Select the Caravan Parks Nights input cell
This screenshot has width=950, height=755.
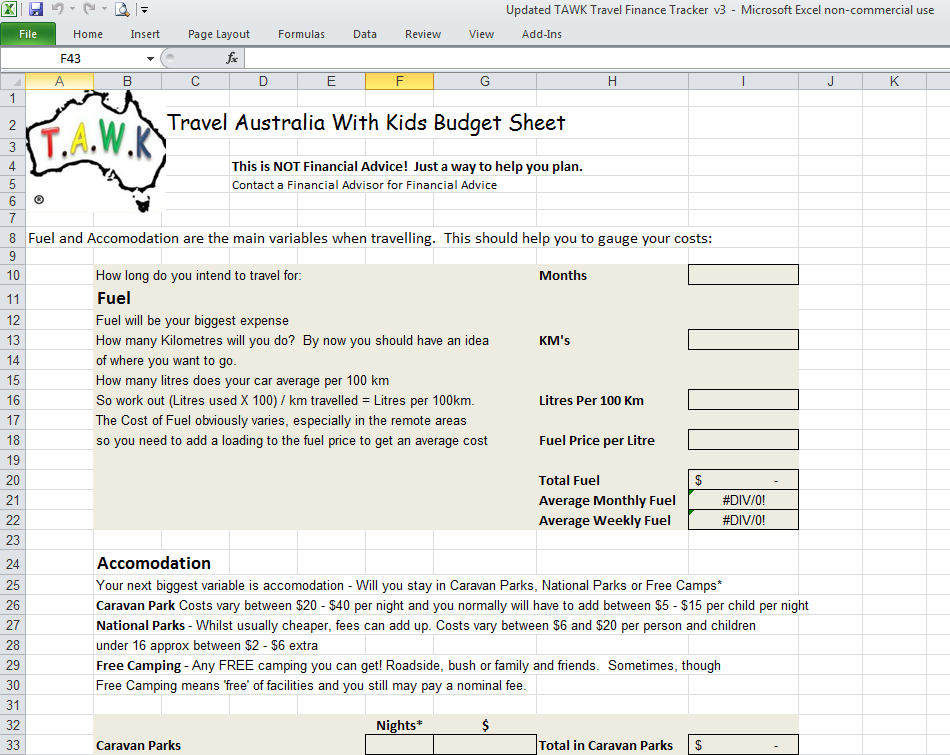399,745
